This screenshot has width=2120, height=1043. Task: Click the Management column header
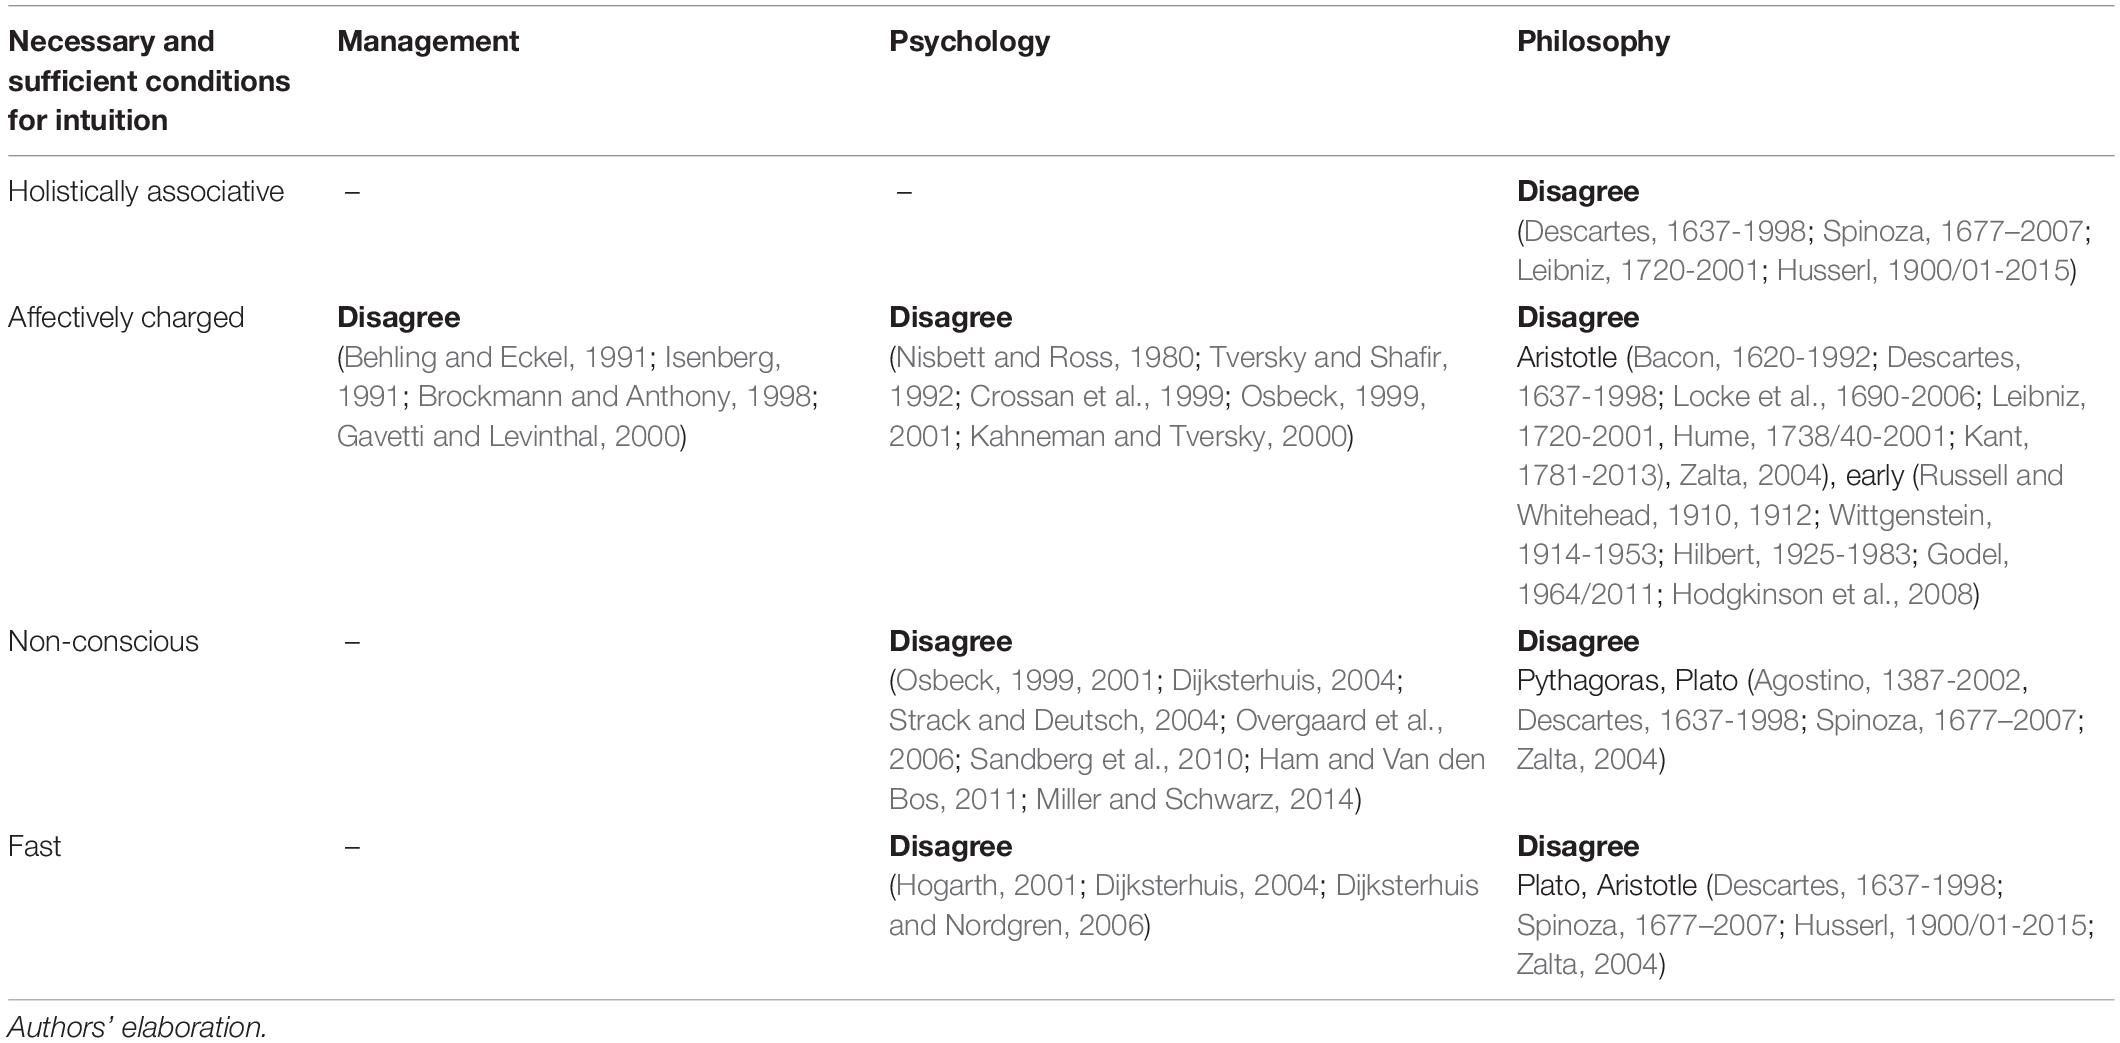click(x=428, y=41)
